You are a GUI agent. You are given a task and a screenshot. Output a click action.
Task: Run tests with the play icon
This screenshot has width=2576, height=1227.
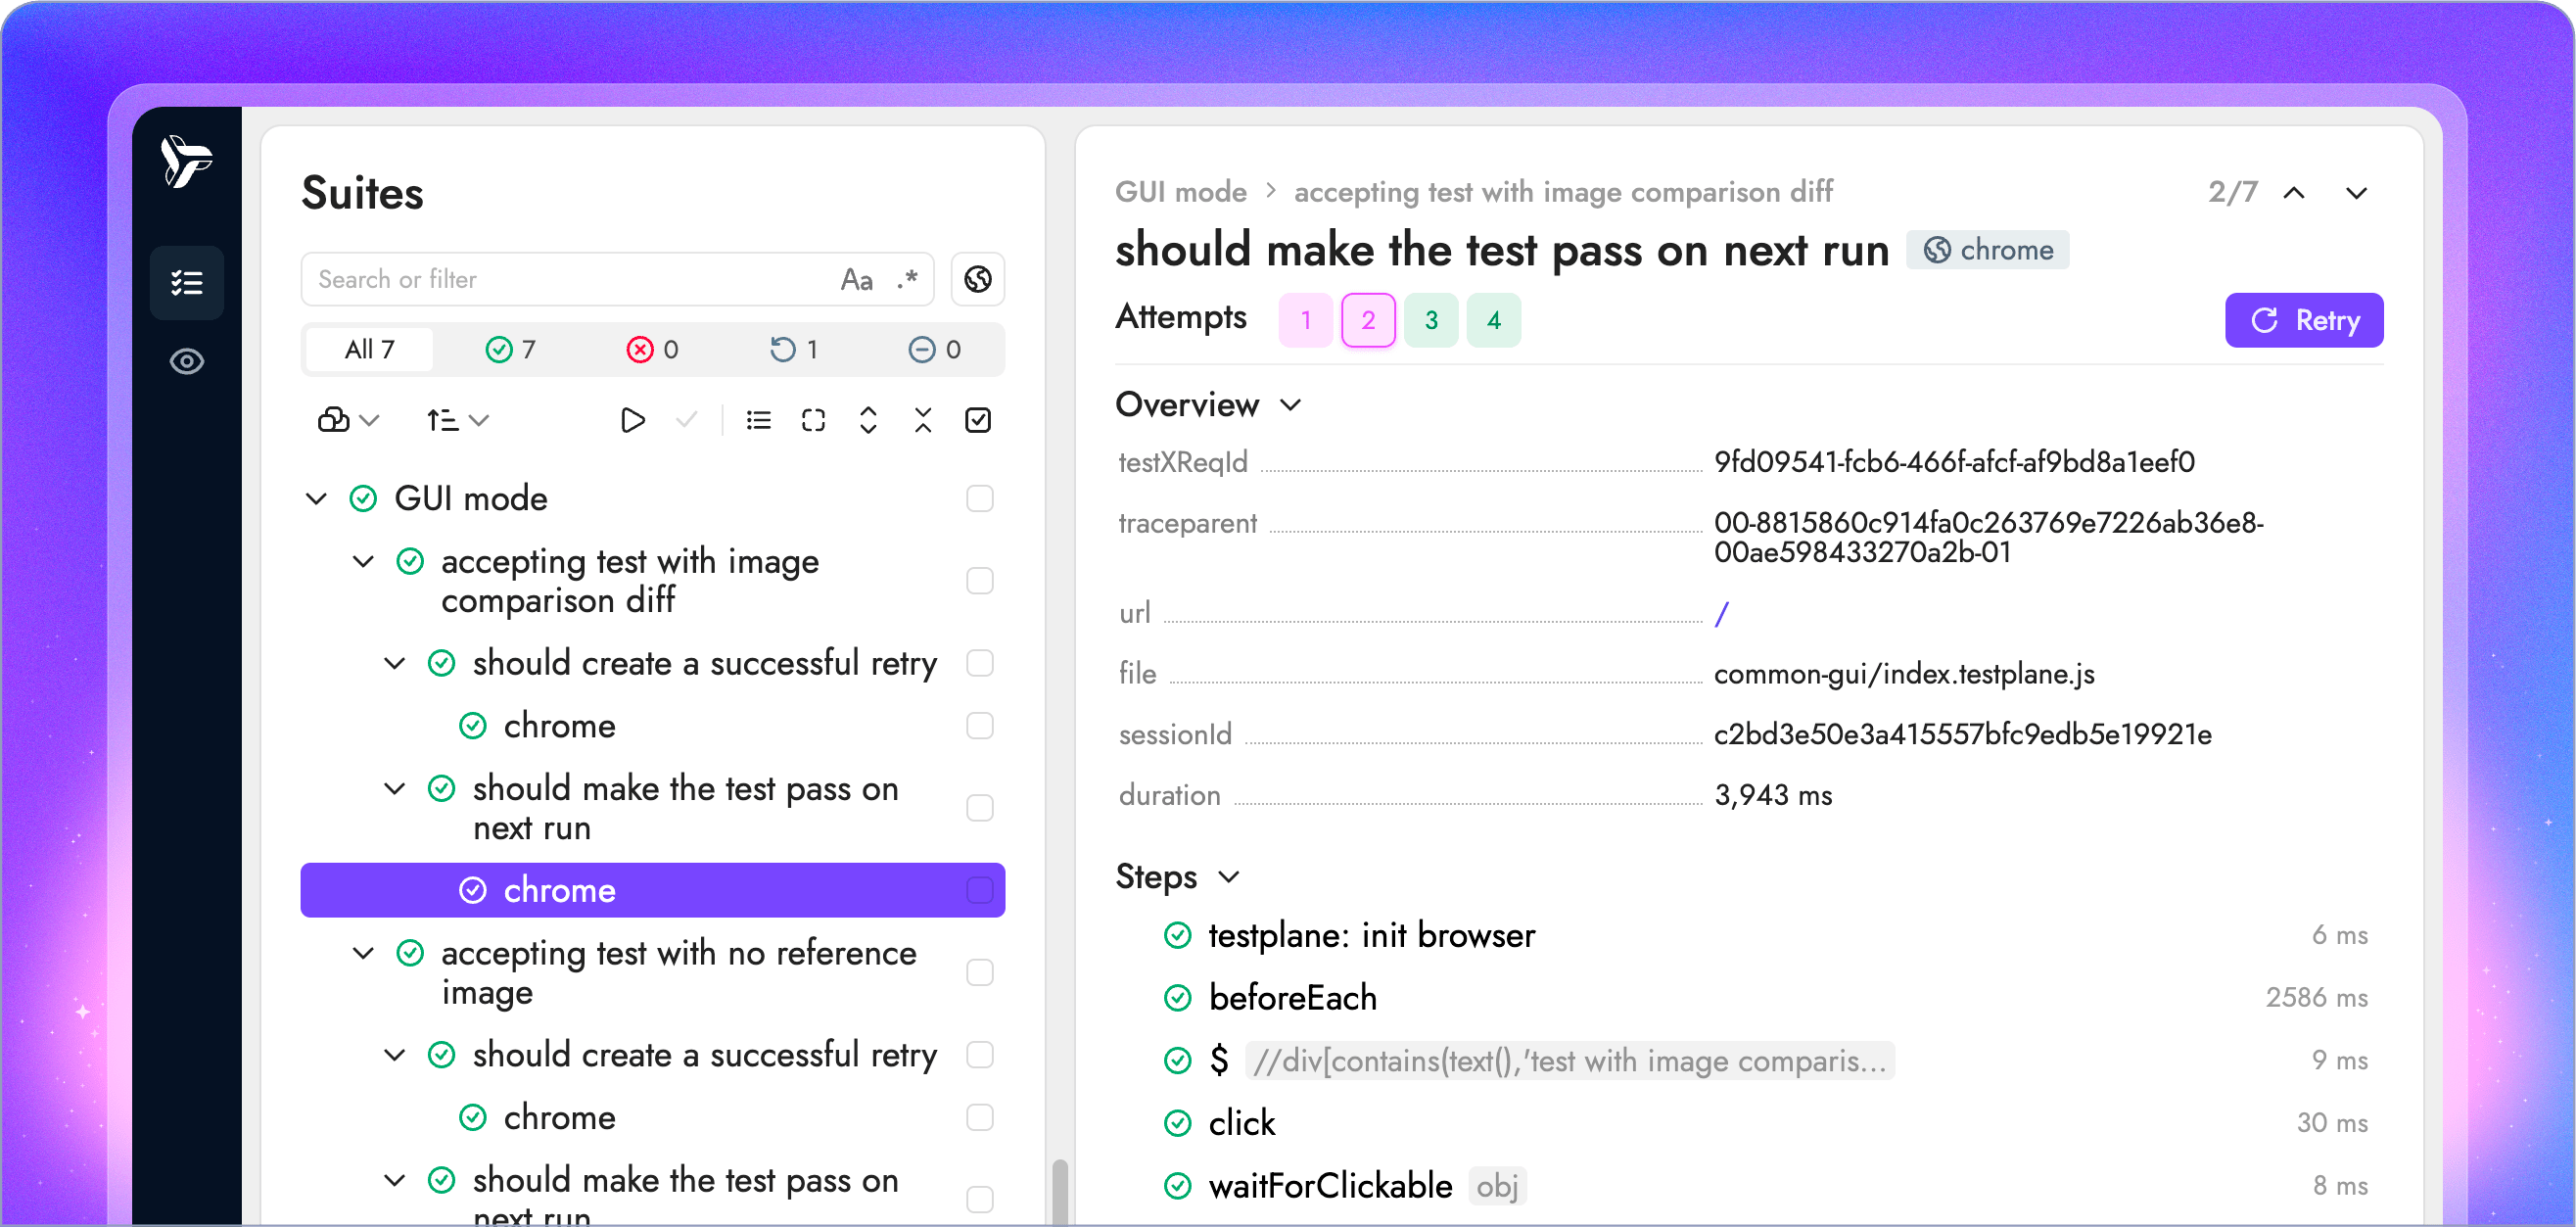coord(632,420)
